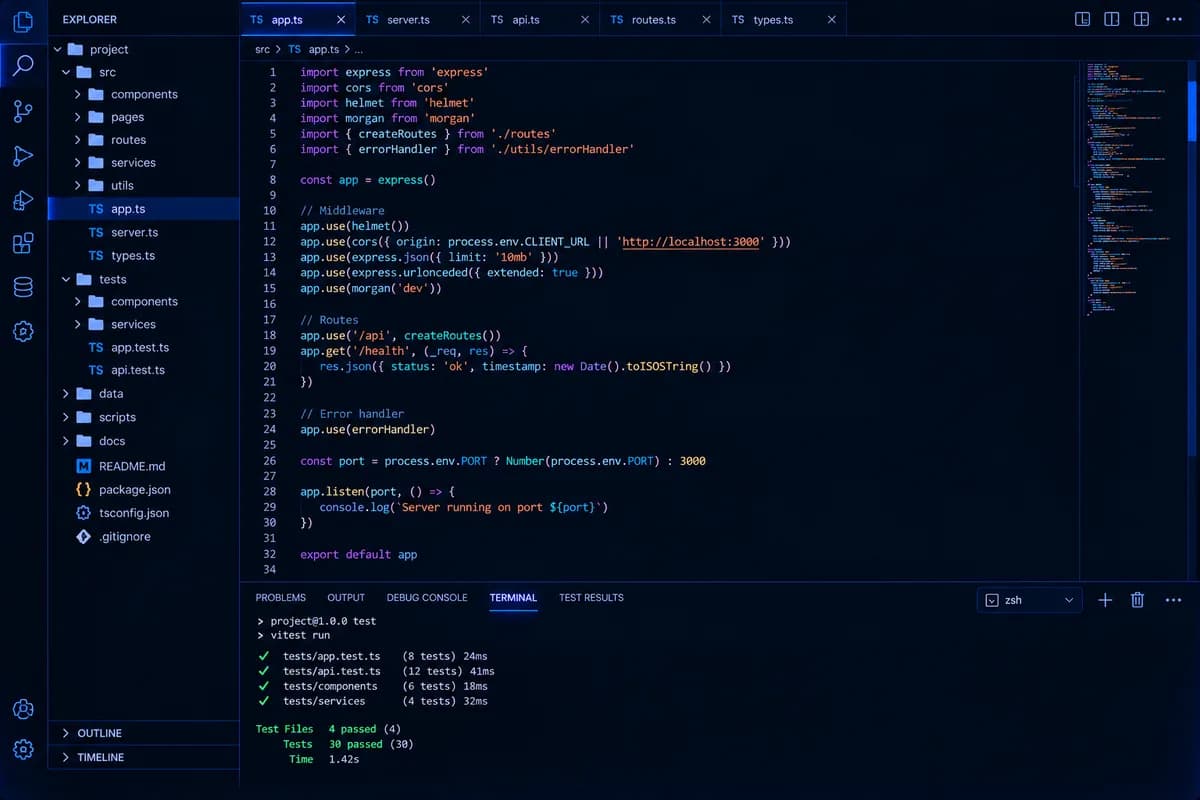Open Source Control view in activity bar
1200x800 pixels.
[x=23, y=111]
